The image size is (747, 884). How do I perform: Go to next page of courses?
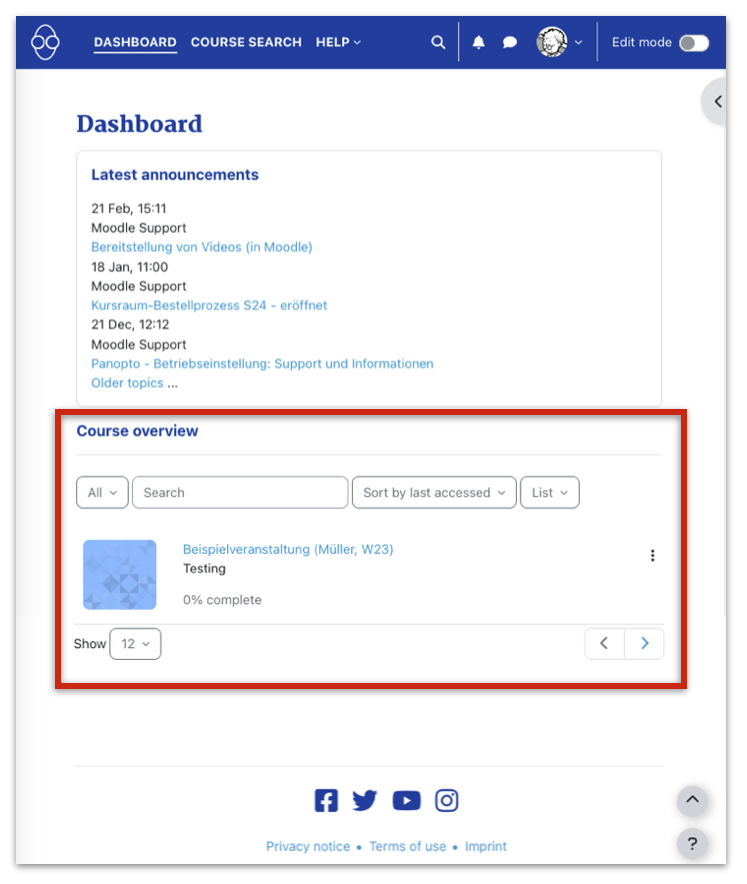pyautogui.click(x=644, y=644)
